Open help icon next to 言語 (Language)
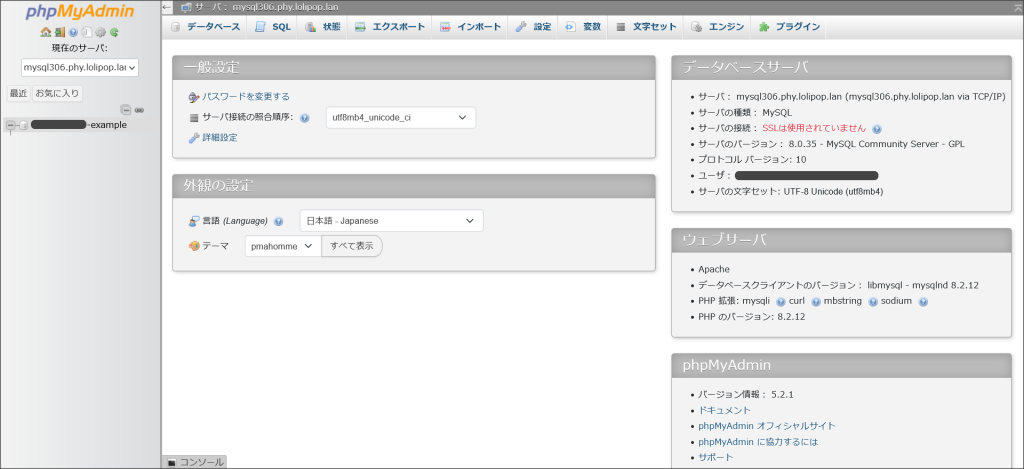 278,221
